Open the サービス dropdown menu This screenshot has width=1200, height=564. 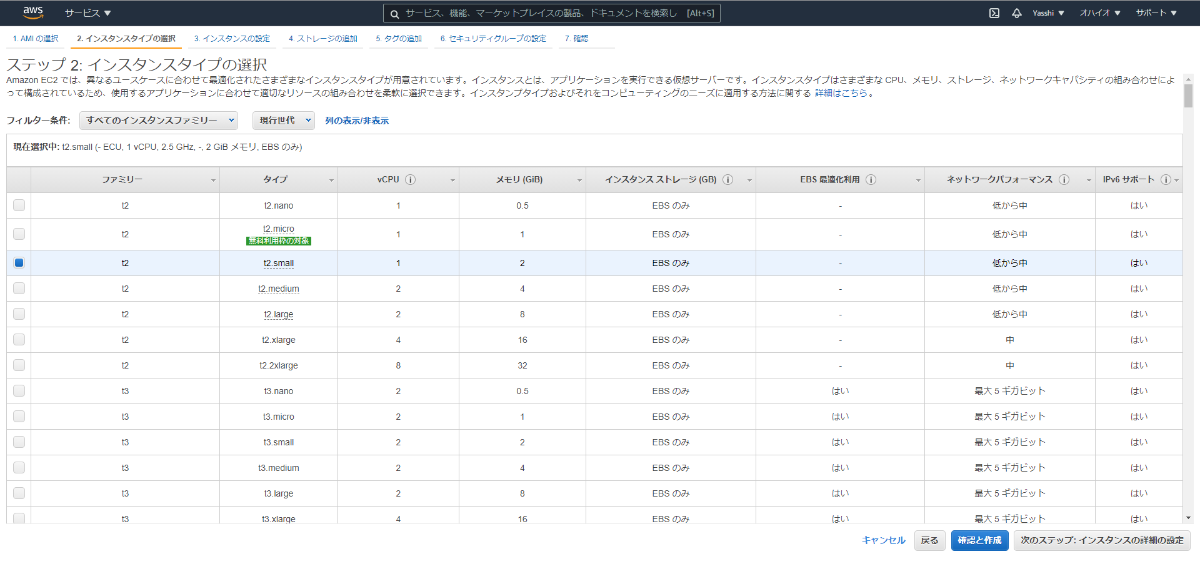(x=88, y=14)
